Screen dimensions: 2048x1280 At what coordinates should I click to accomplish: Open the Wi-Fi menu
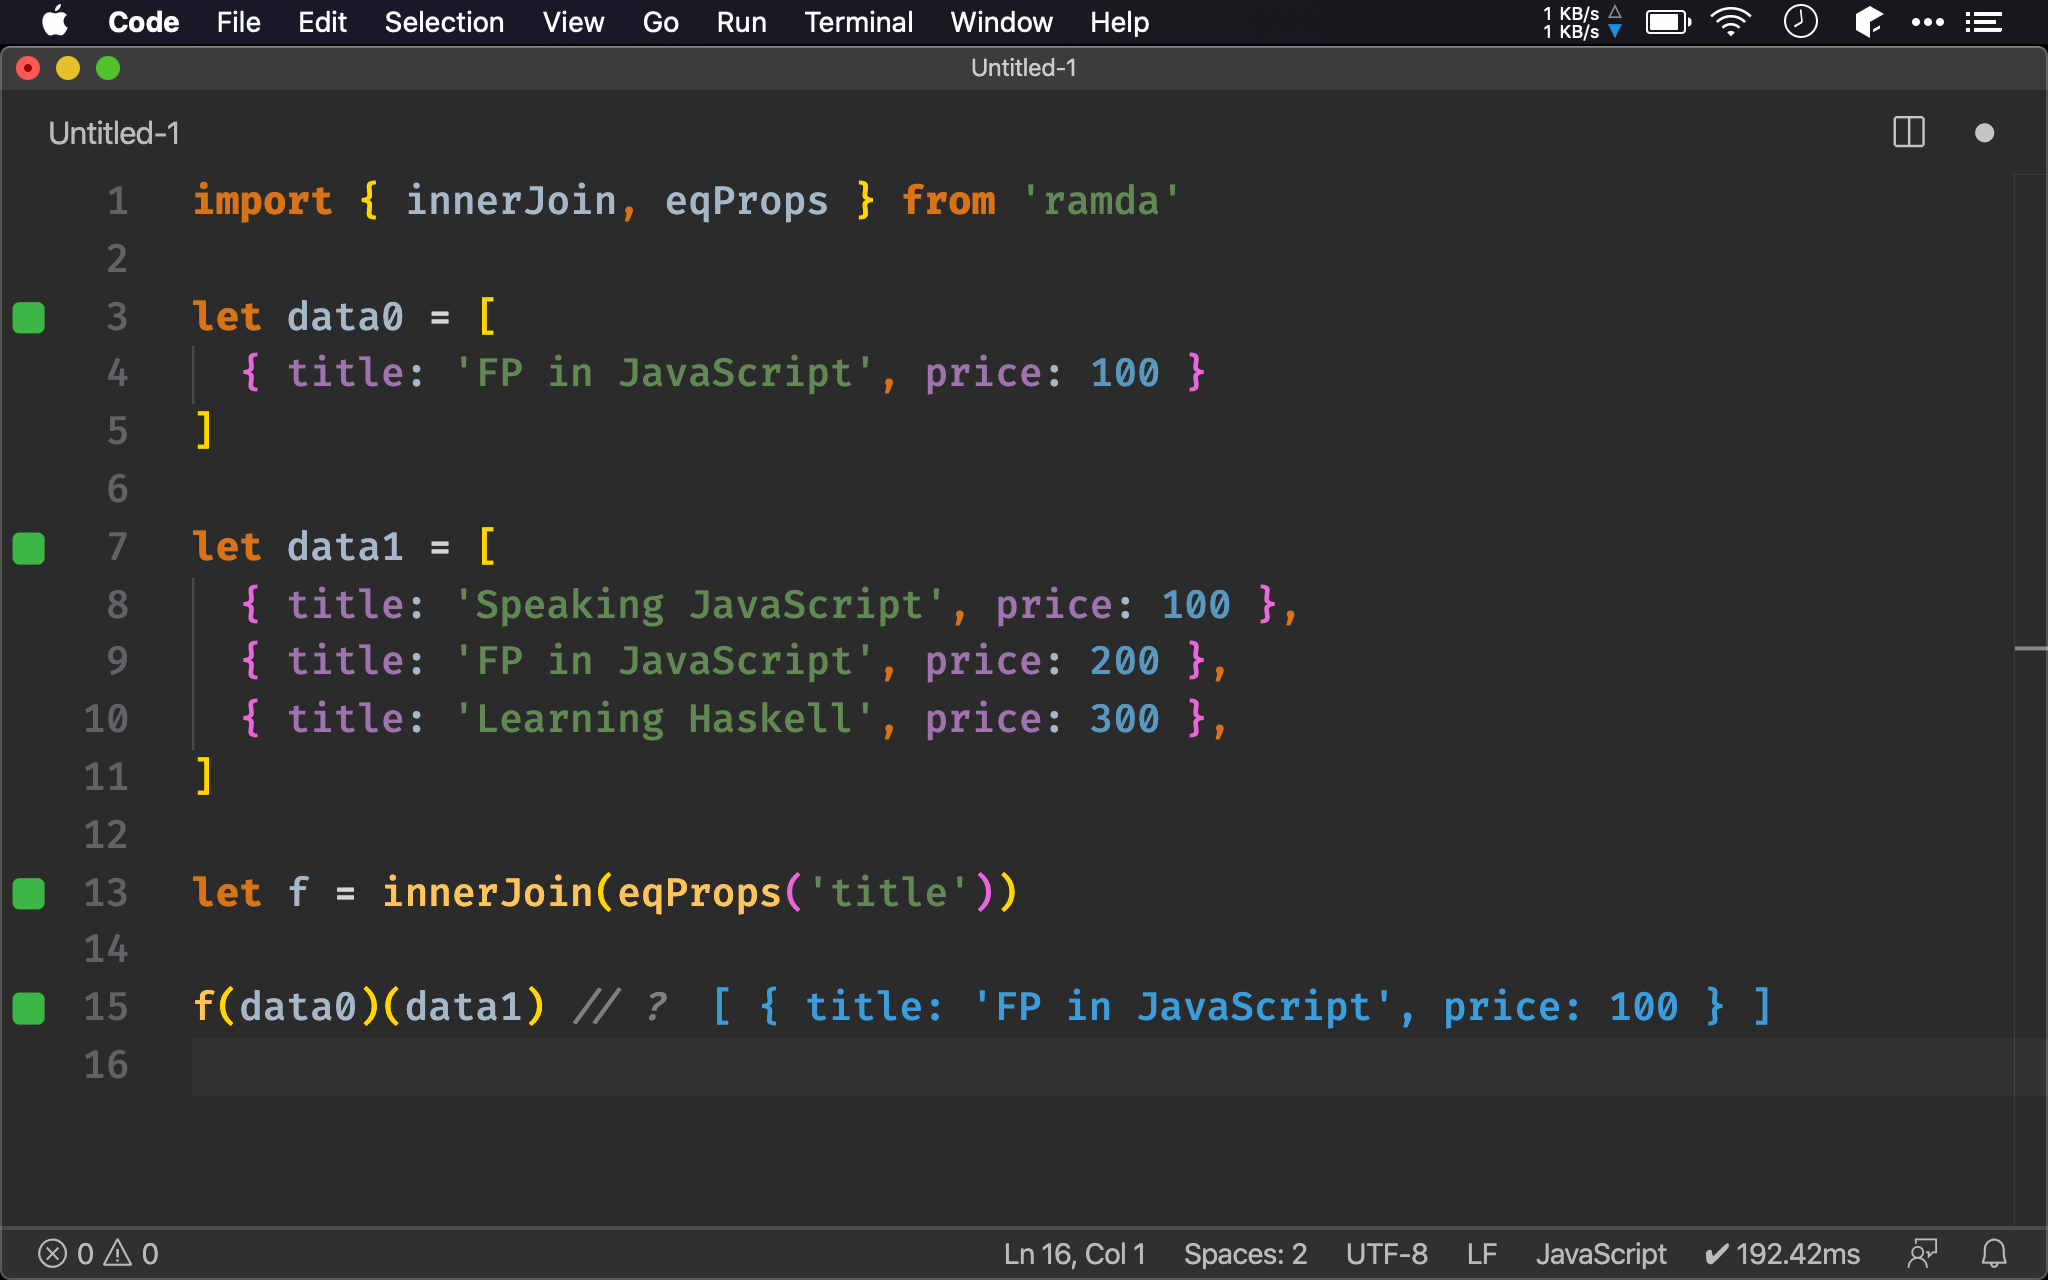coord(1731,22)
